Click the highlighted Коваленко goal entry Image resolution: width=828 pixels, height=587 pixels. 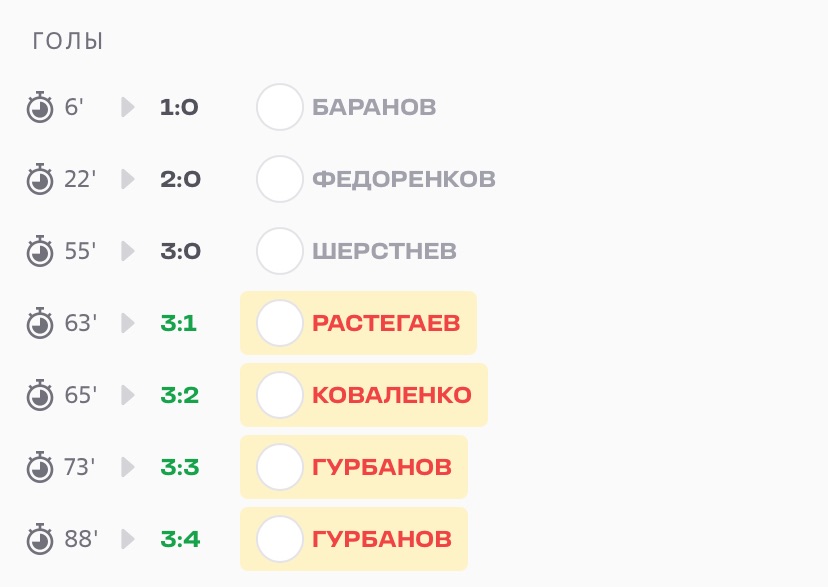pos(364,395)
